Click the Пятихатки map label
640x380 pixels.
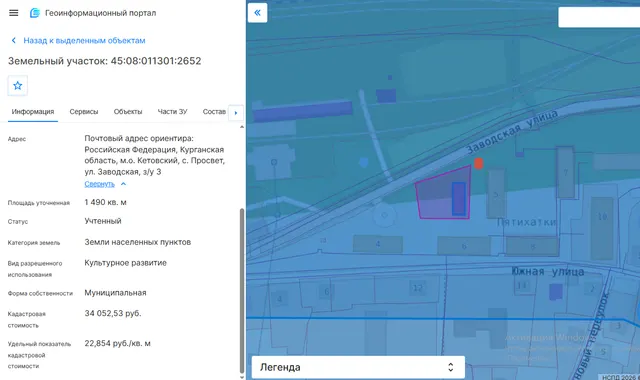click(526, 222)
